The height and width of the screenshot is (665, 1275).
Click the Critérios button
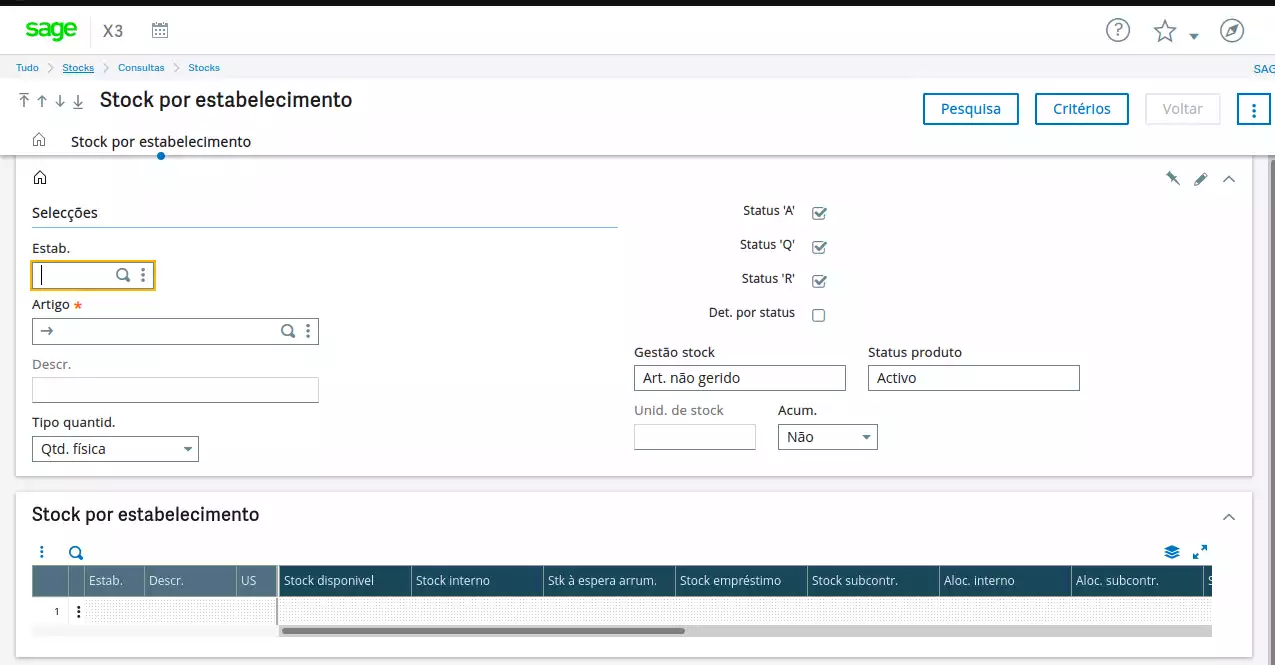tap(1081, 109)
